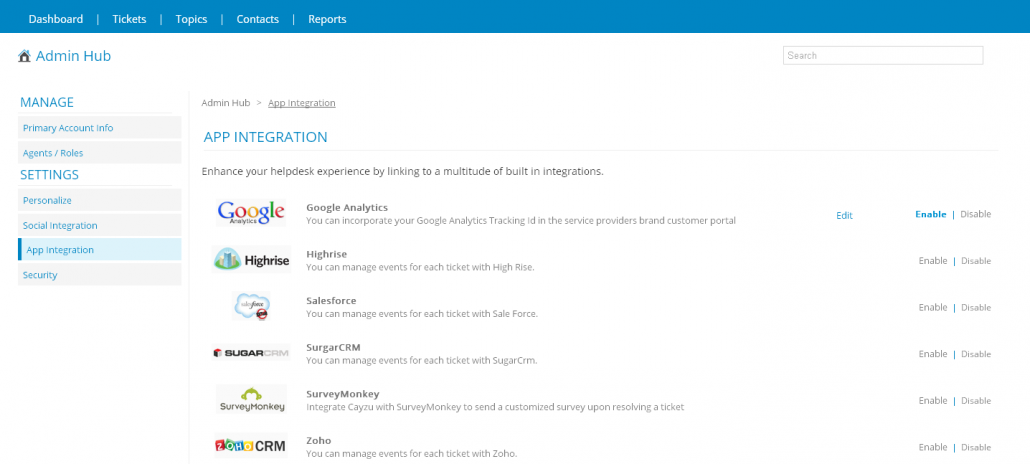Viewport: 1030px width, 464px height.
Task: Click the Highrise integration title
Action: click(326, 254)
